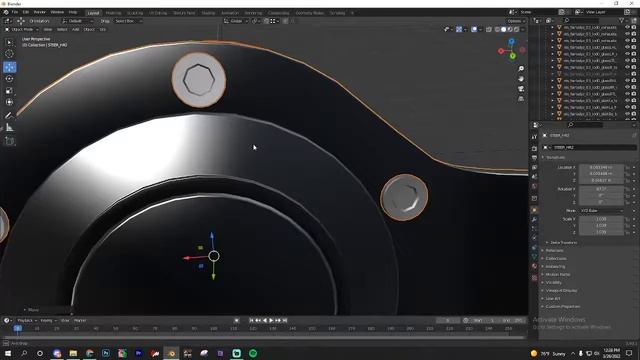The image size is (640, 360).
Task: Toggle auto keying record button in timeline
Action: pos(236,320)
